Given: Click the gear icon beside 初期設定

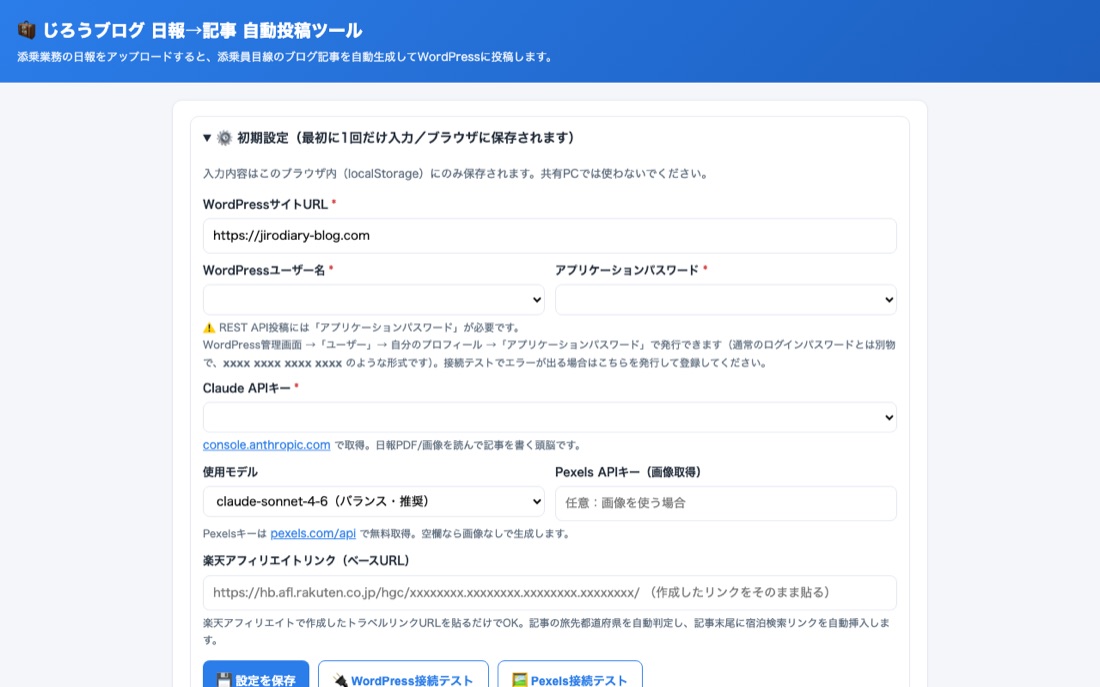Looking at the screenshot, I should tap(224, 138).
